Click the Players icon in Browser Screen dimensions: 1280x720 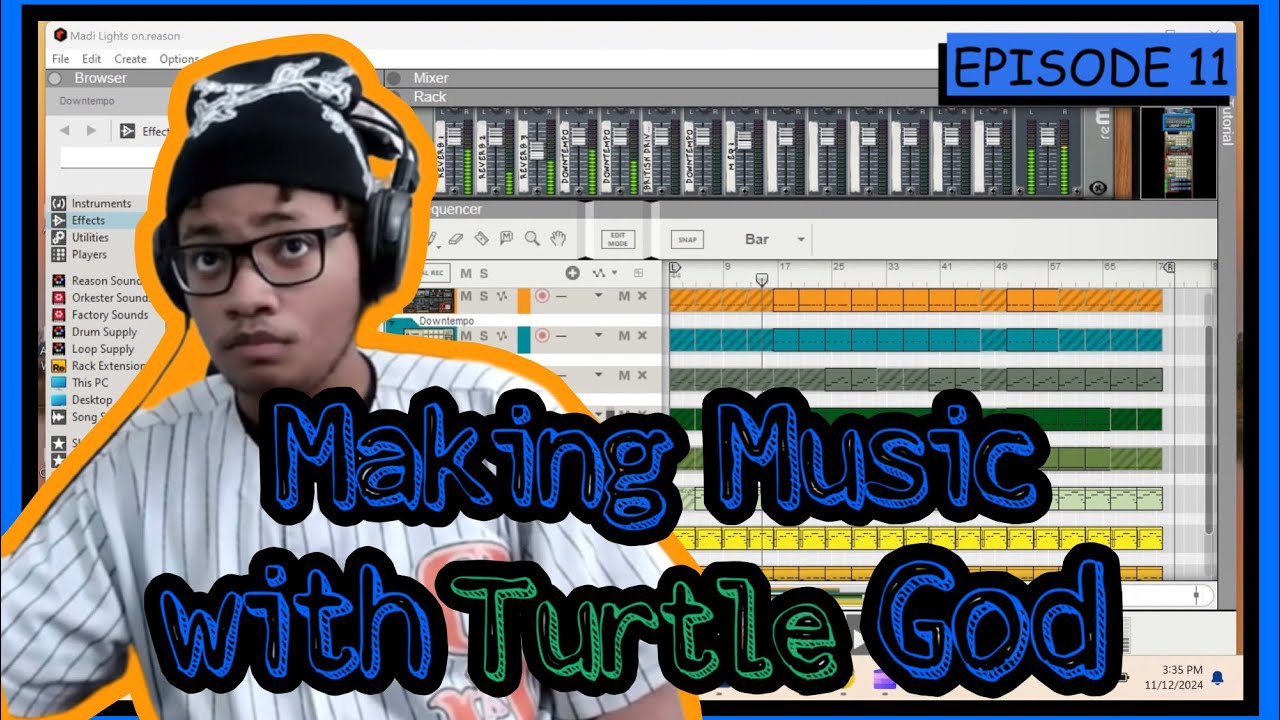[x=59, y=254]
